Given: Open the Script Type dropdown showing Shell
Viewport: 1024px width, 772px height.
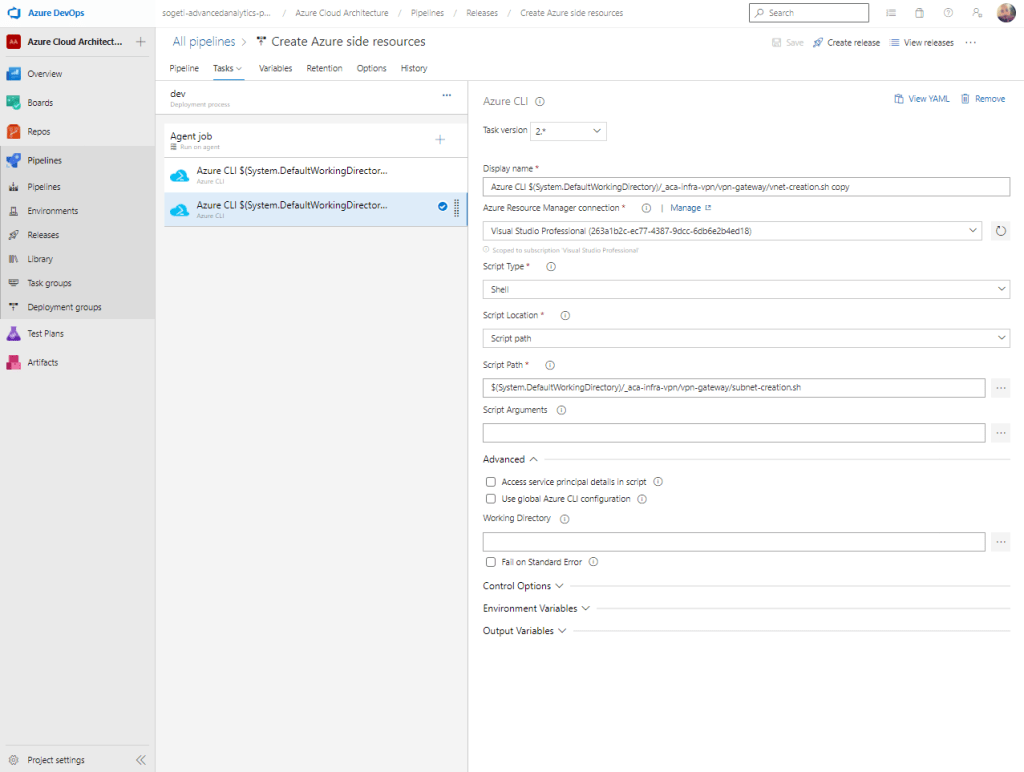Looking at the screenshot, I should 746,289.
